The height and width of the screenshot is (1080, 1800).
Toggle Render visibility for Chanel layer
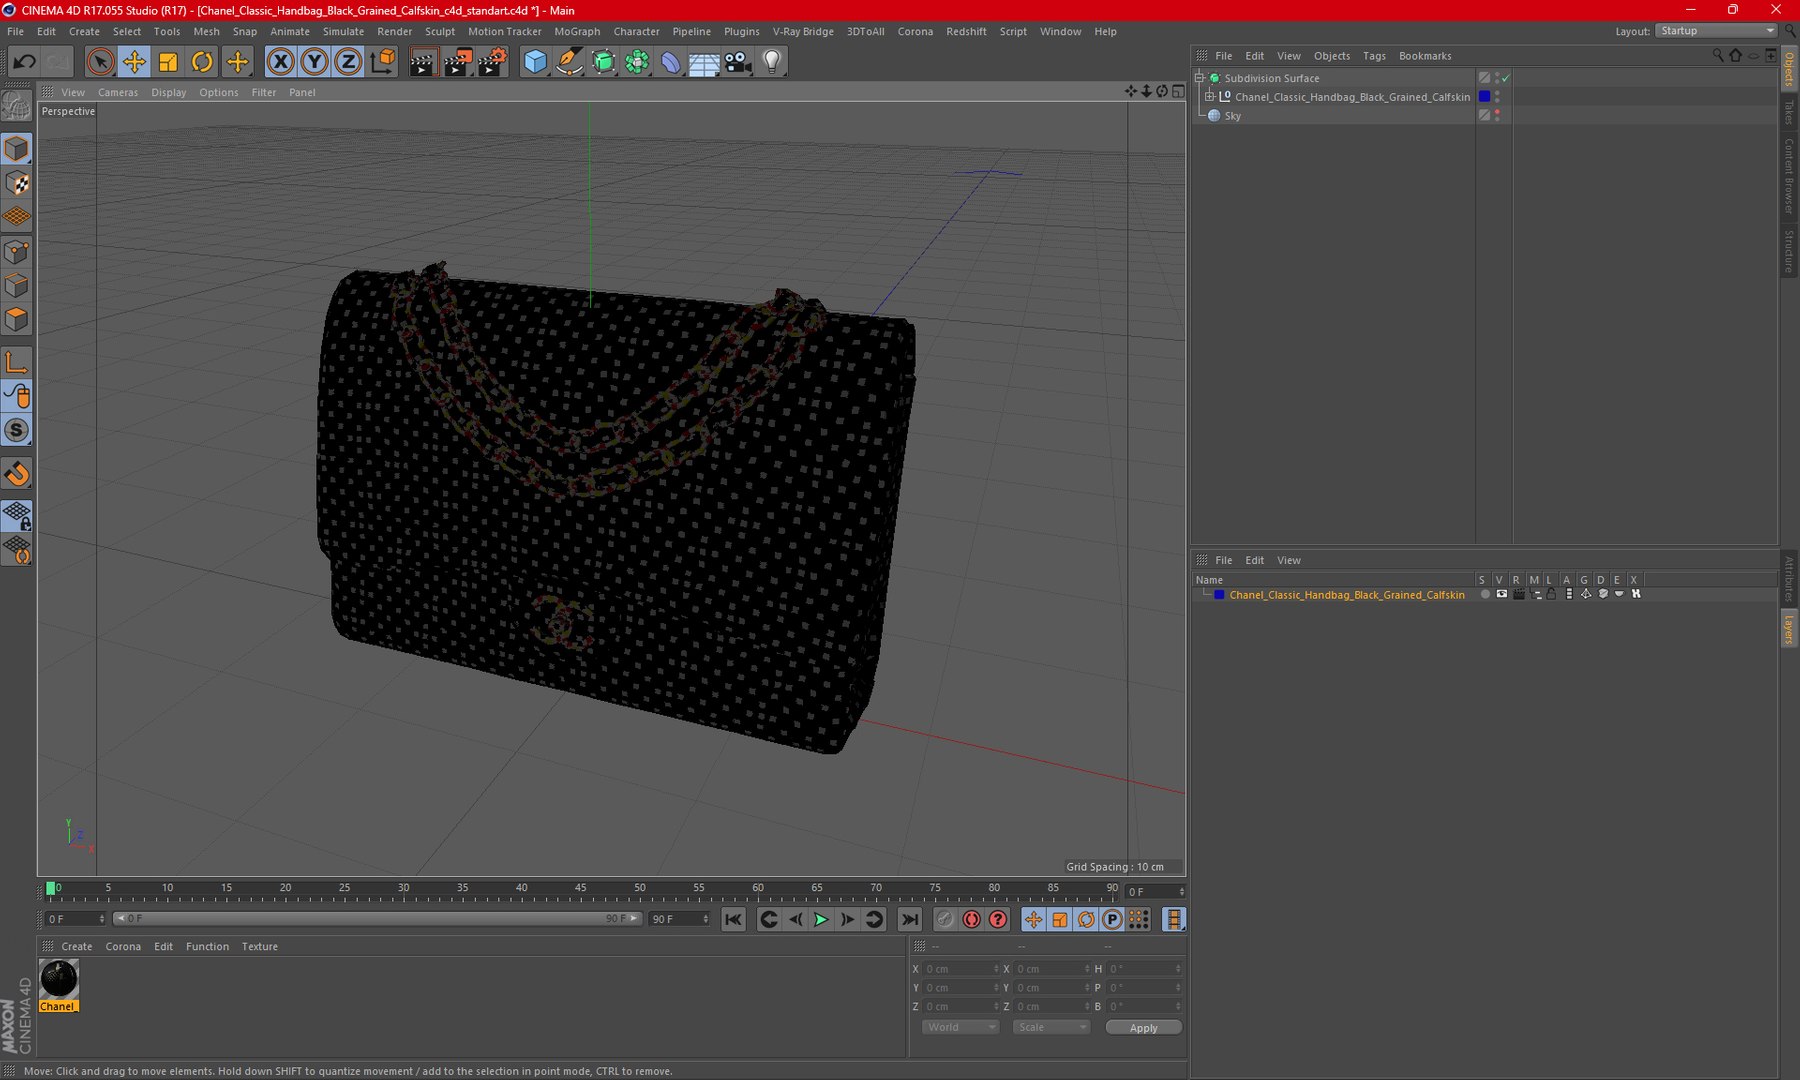[1519, 594]
